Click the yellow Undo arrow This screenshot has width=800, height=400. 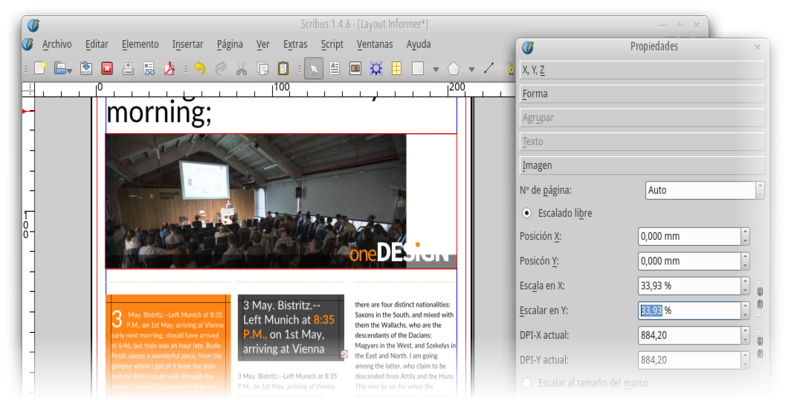pyautogui.click(x=199, y=68)
